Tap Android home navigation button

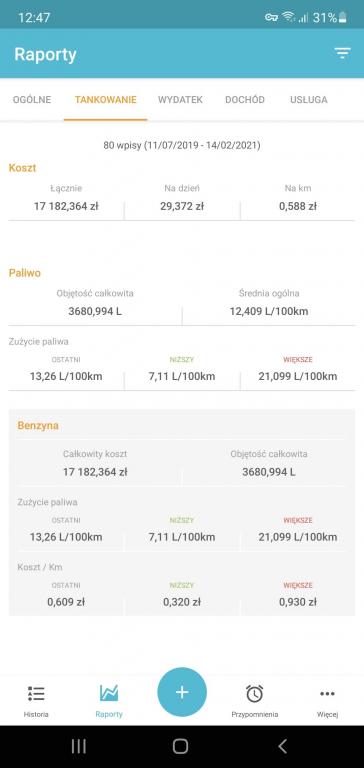[x=181, y=746]
